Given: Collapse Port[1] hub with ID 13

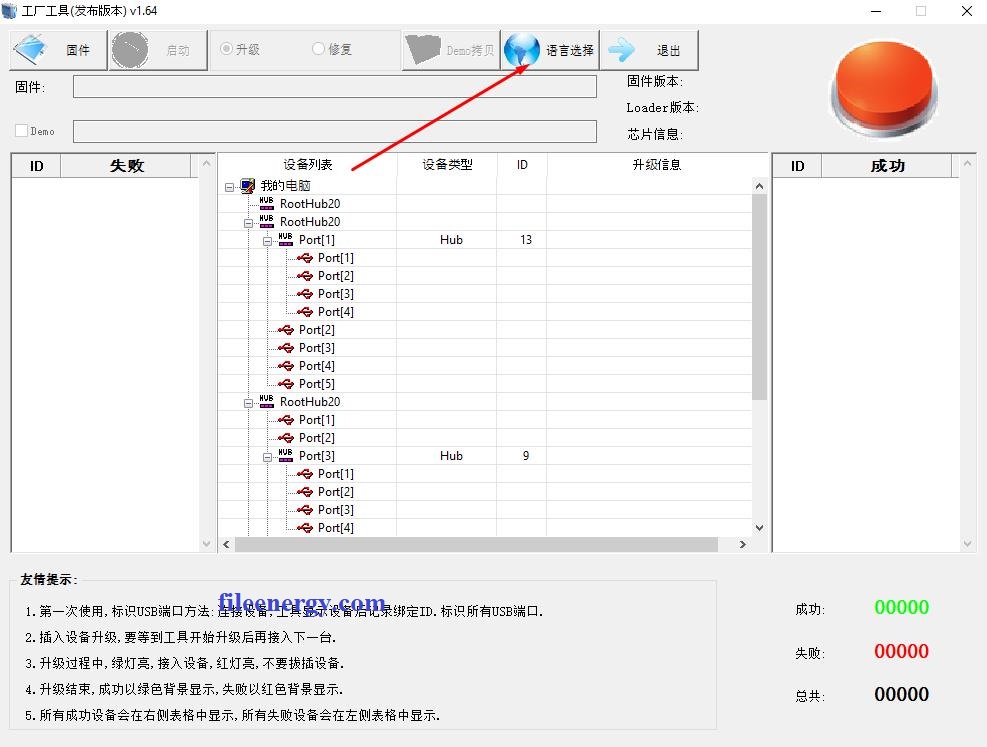Looking at the screenshot, I should 267,241.
